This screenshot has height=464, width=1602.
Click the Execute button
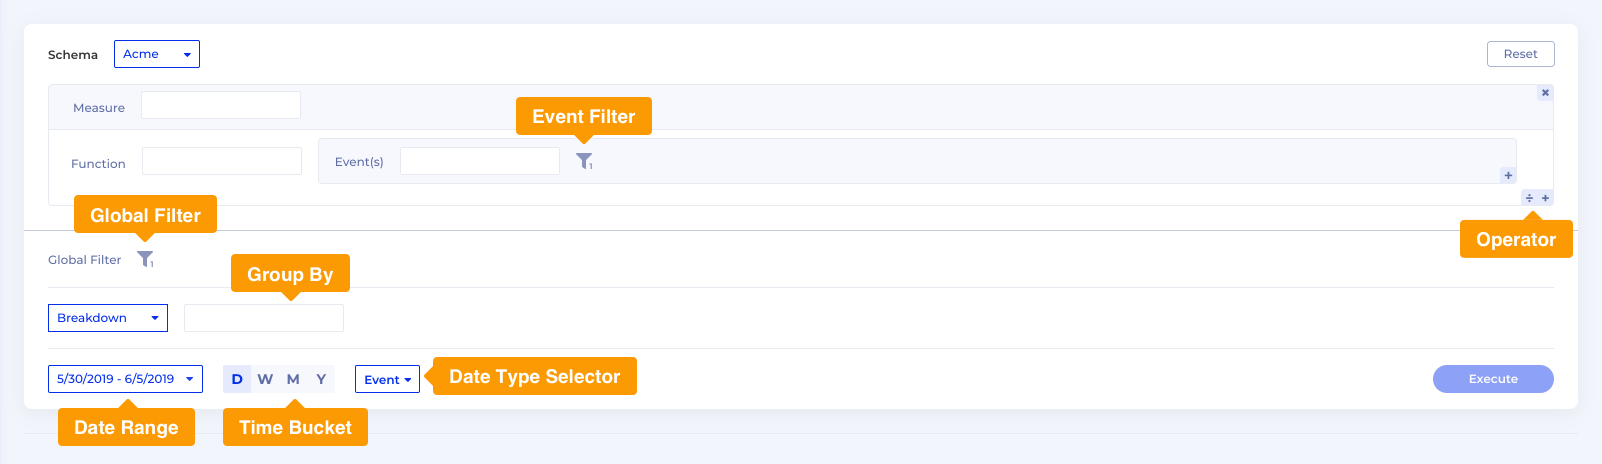[1493, 379]
